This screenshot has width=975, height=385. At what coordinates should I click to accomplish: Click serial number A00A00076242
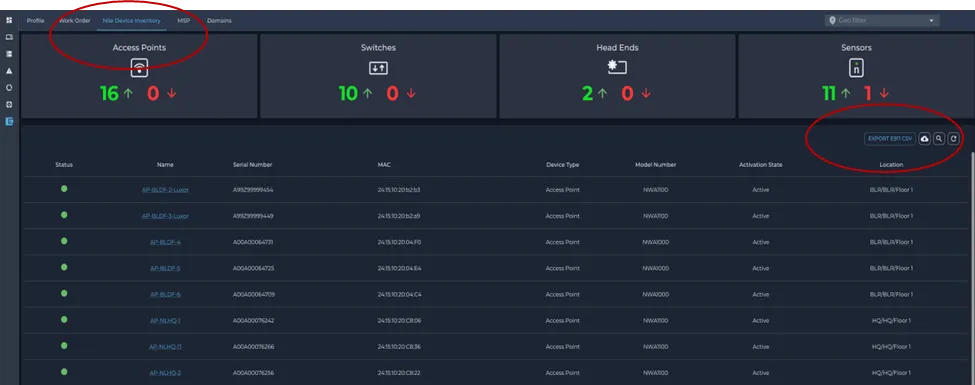click(253, 320)
